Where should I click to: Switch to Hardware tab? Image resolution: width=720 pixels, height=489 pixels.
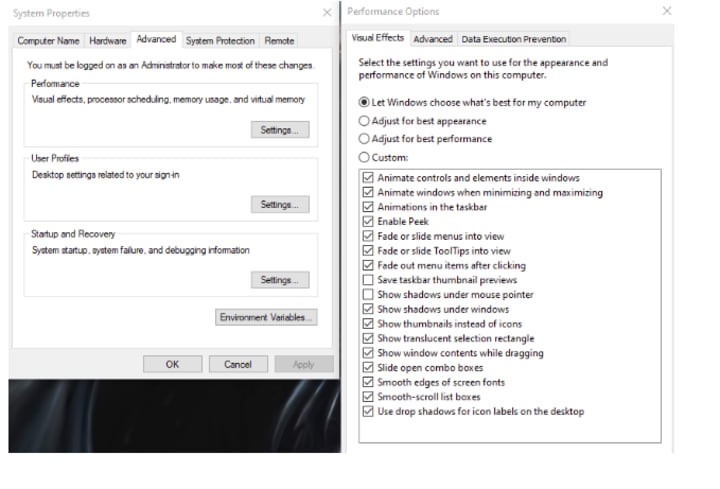(107, 41)
